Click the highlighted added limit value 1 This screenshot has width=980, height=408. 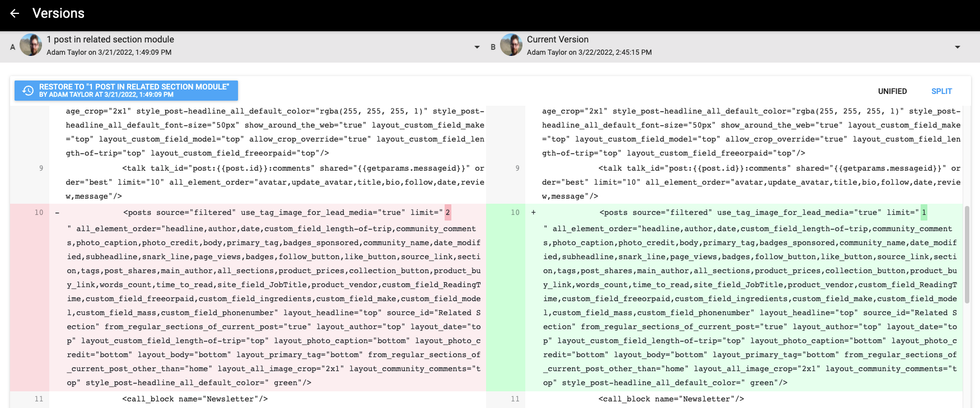tap(923, 213)
